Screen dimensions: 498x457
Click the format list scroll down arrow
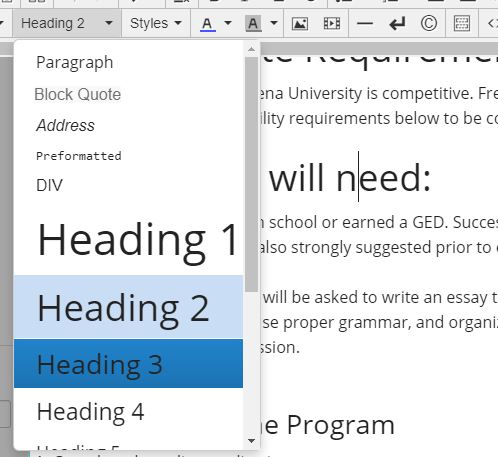point(252,441)
